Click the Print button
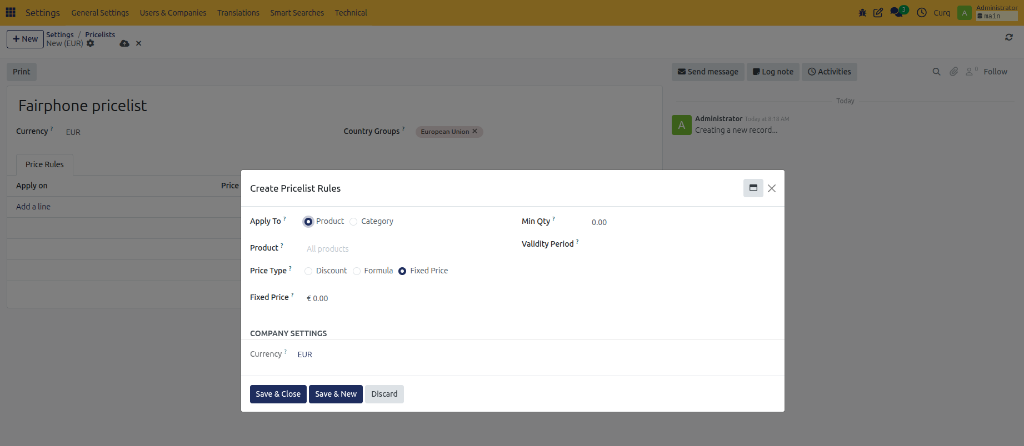Image resolution: width=1024 pixels, height=446 pixels. click(22, 72)
